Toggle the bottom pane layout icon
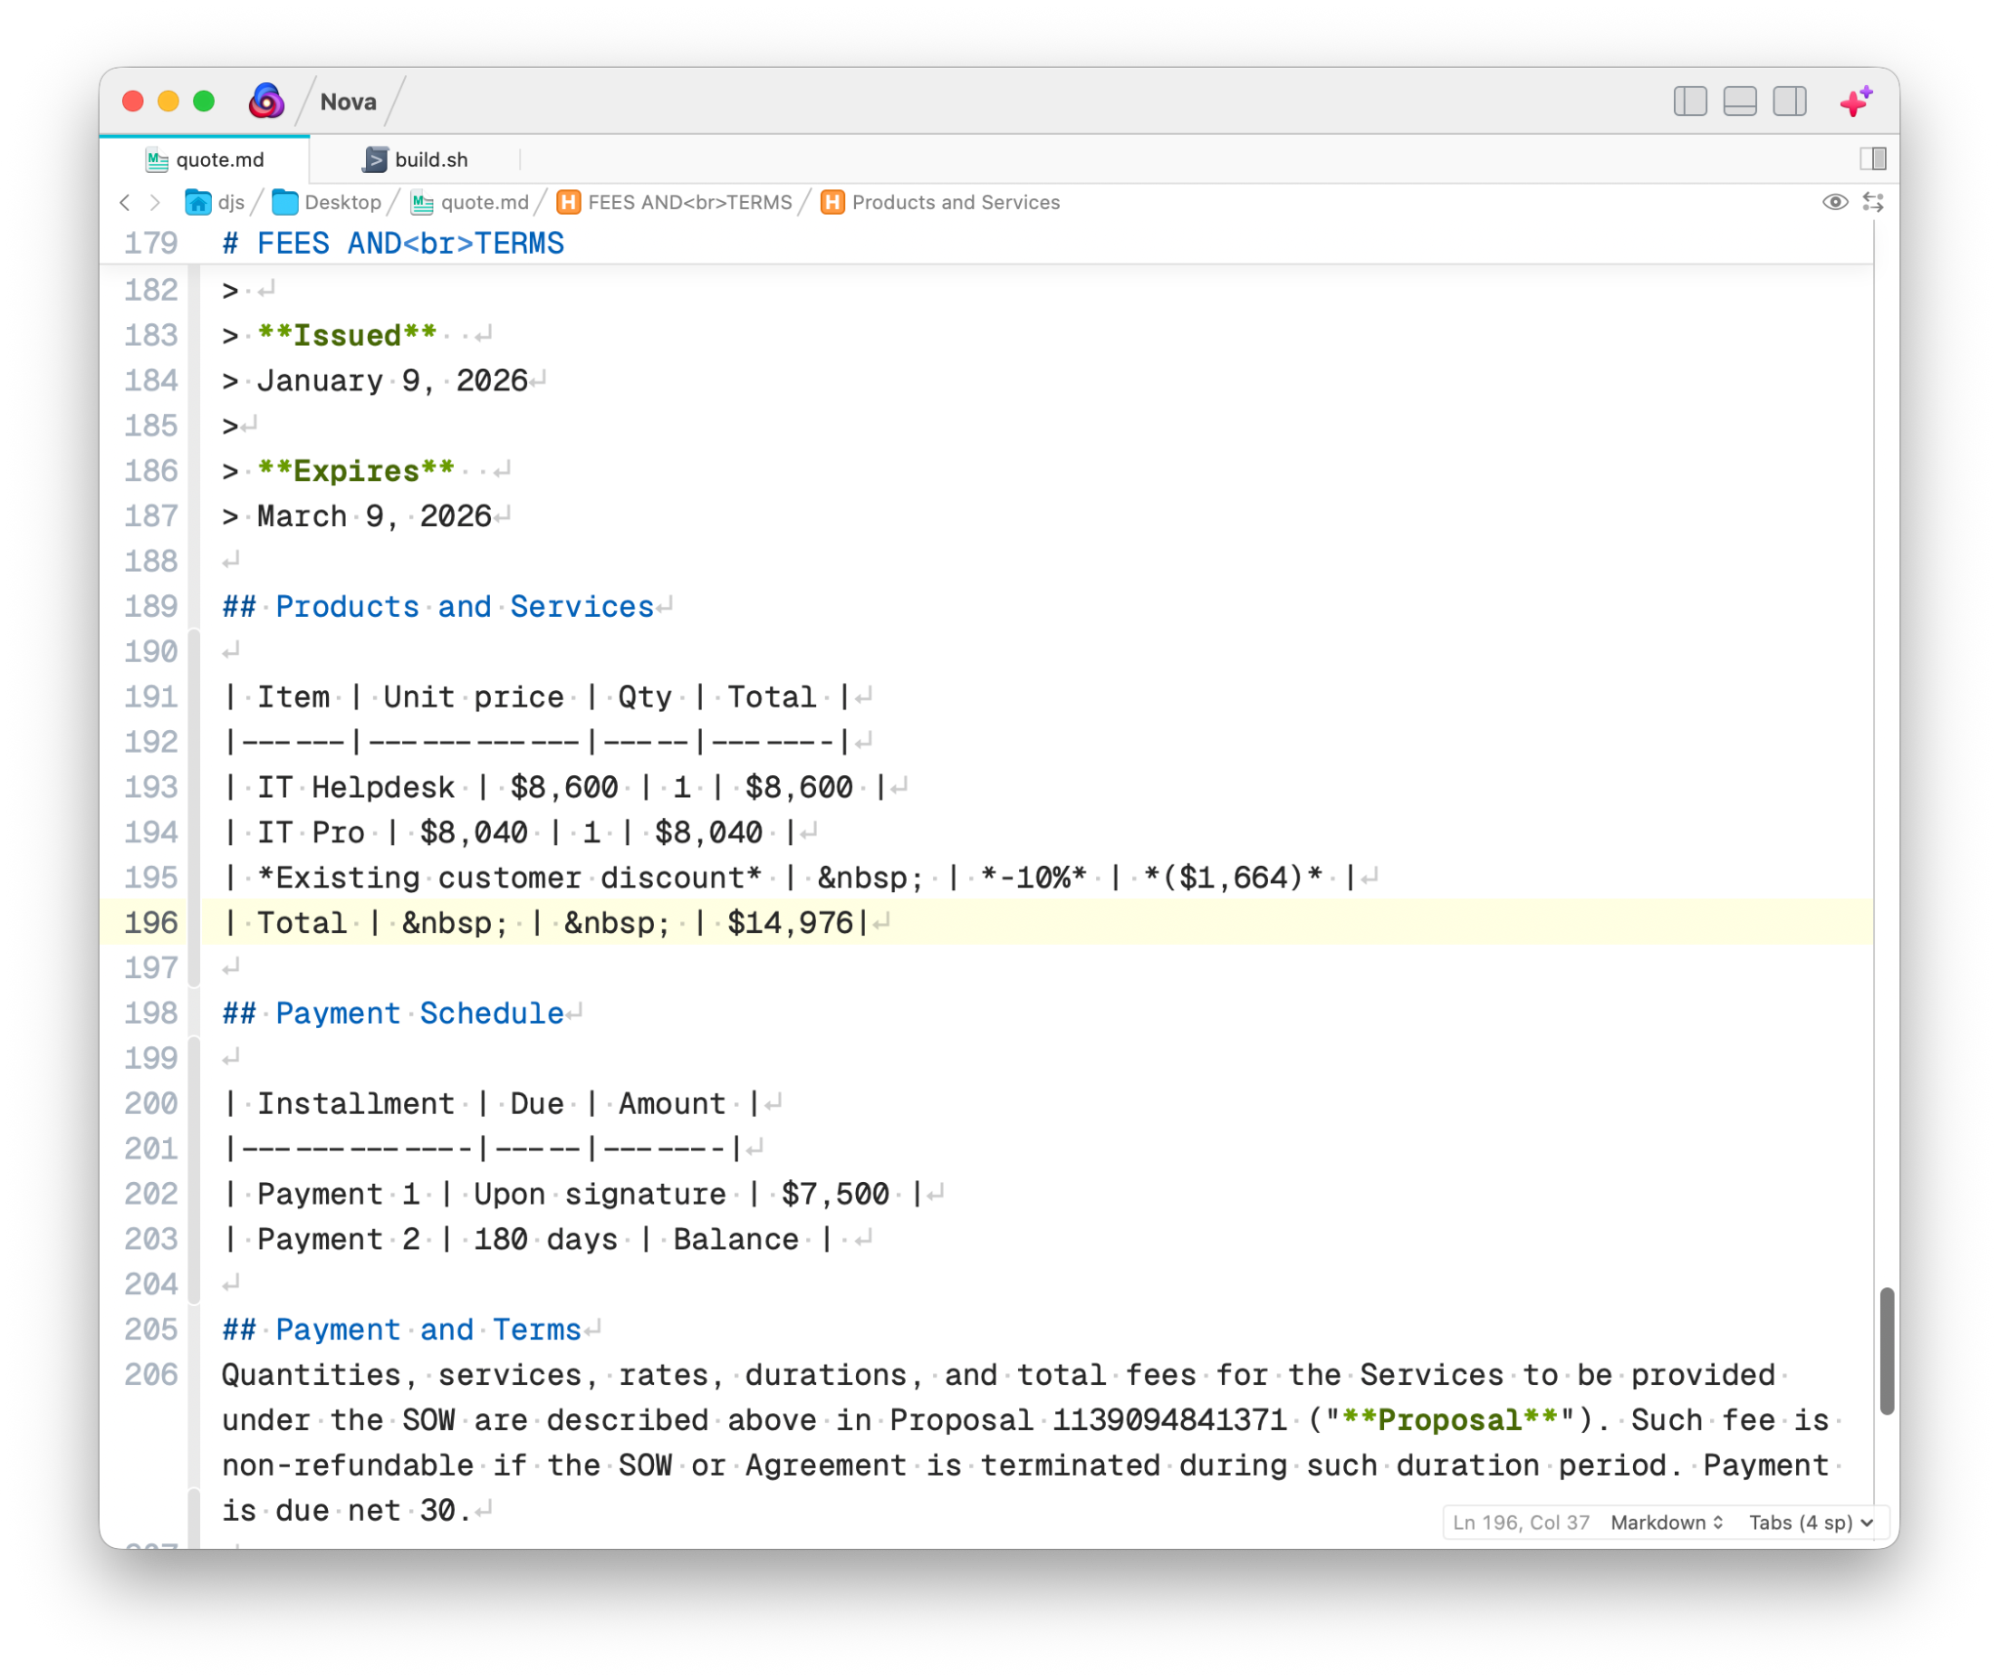Image resolution: width=1999 pixels, height=1680 pixels. pyautogui.click(x=1740, y=102)
